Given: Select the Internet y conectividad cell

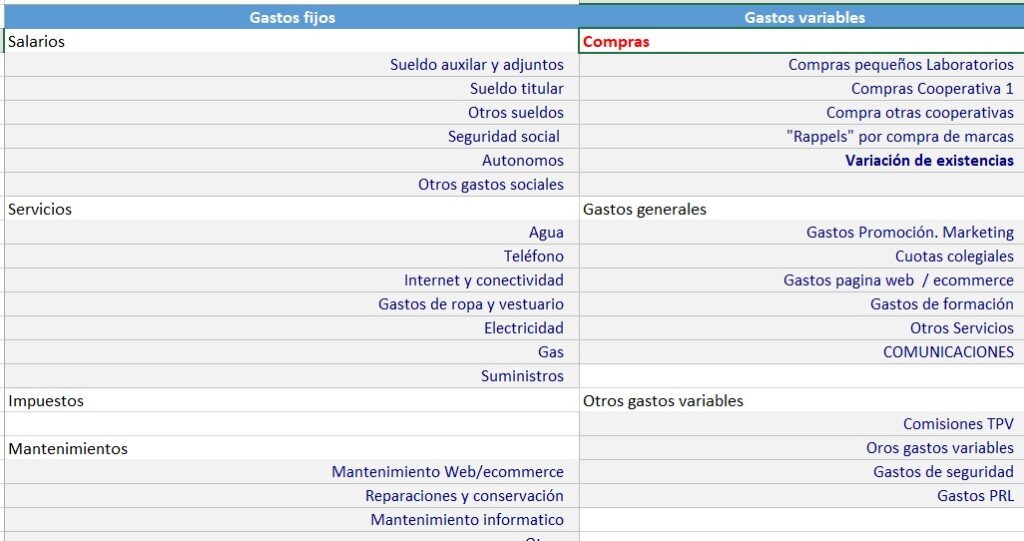Looking at the screenshot, I should point(292,280).
